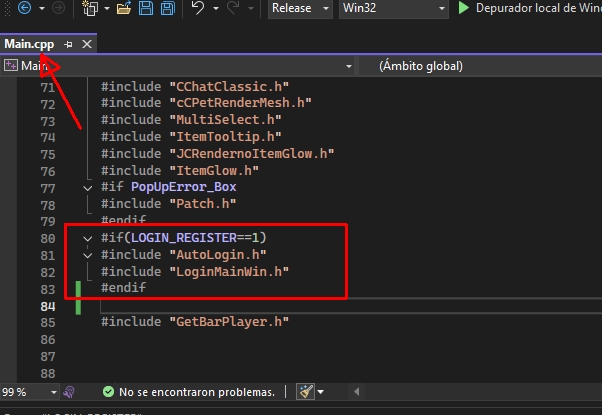Click the MultiSelect.h include line
602x415 pixels.
tap(191, 120)
